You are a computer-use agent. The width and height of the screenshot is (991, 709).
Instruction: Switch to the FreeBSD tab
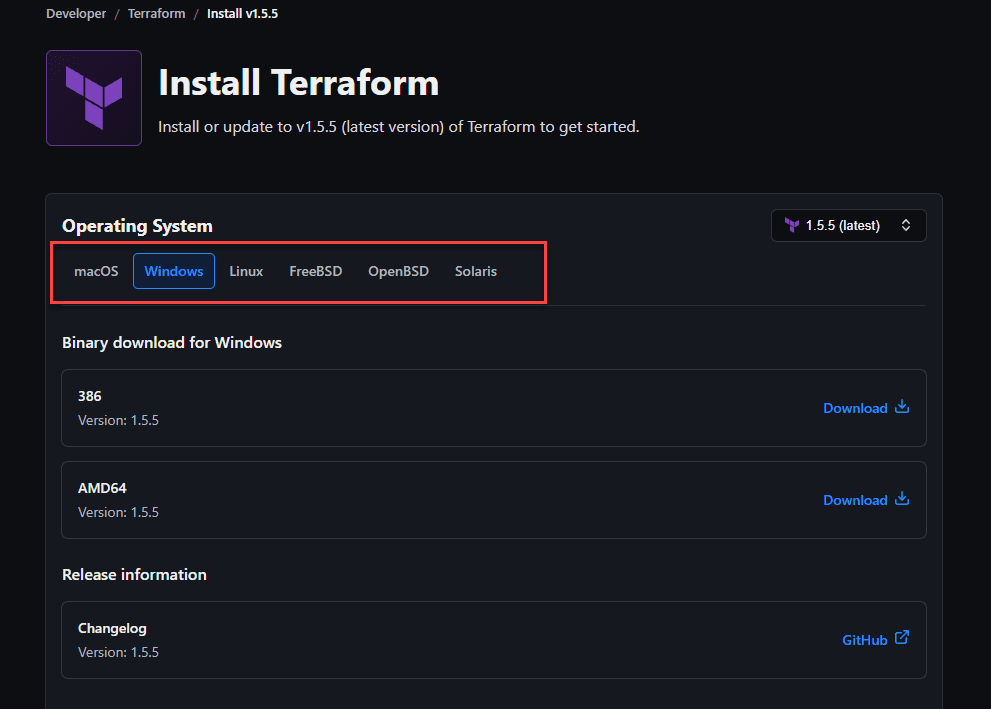pos(315,271)
